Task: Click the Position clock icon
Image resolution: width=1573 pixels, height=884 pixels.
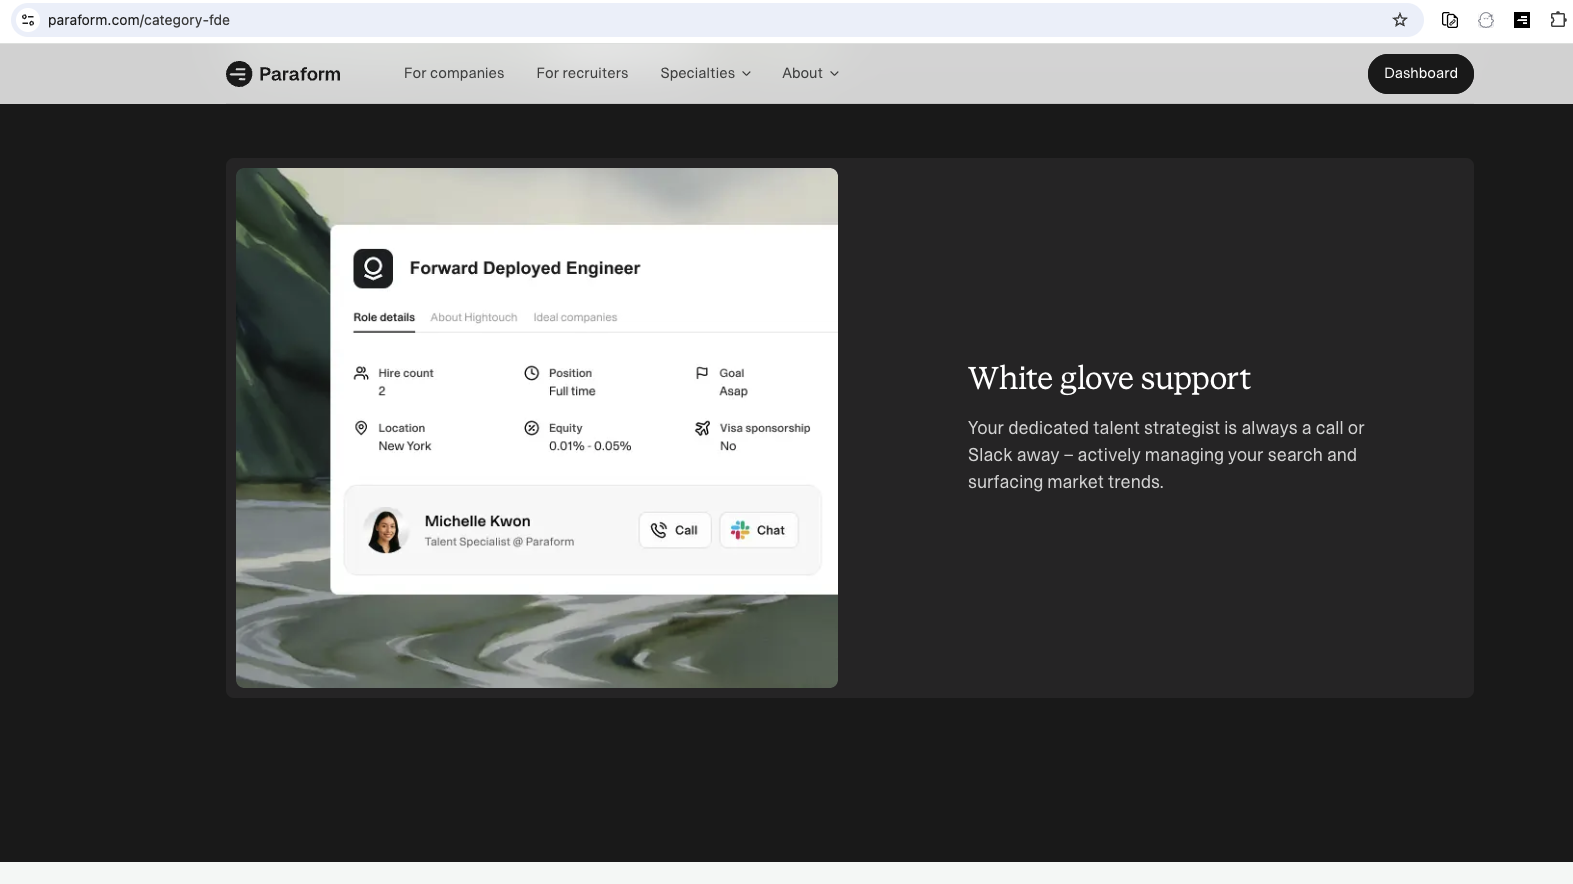Action: tap(532, 373)
